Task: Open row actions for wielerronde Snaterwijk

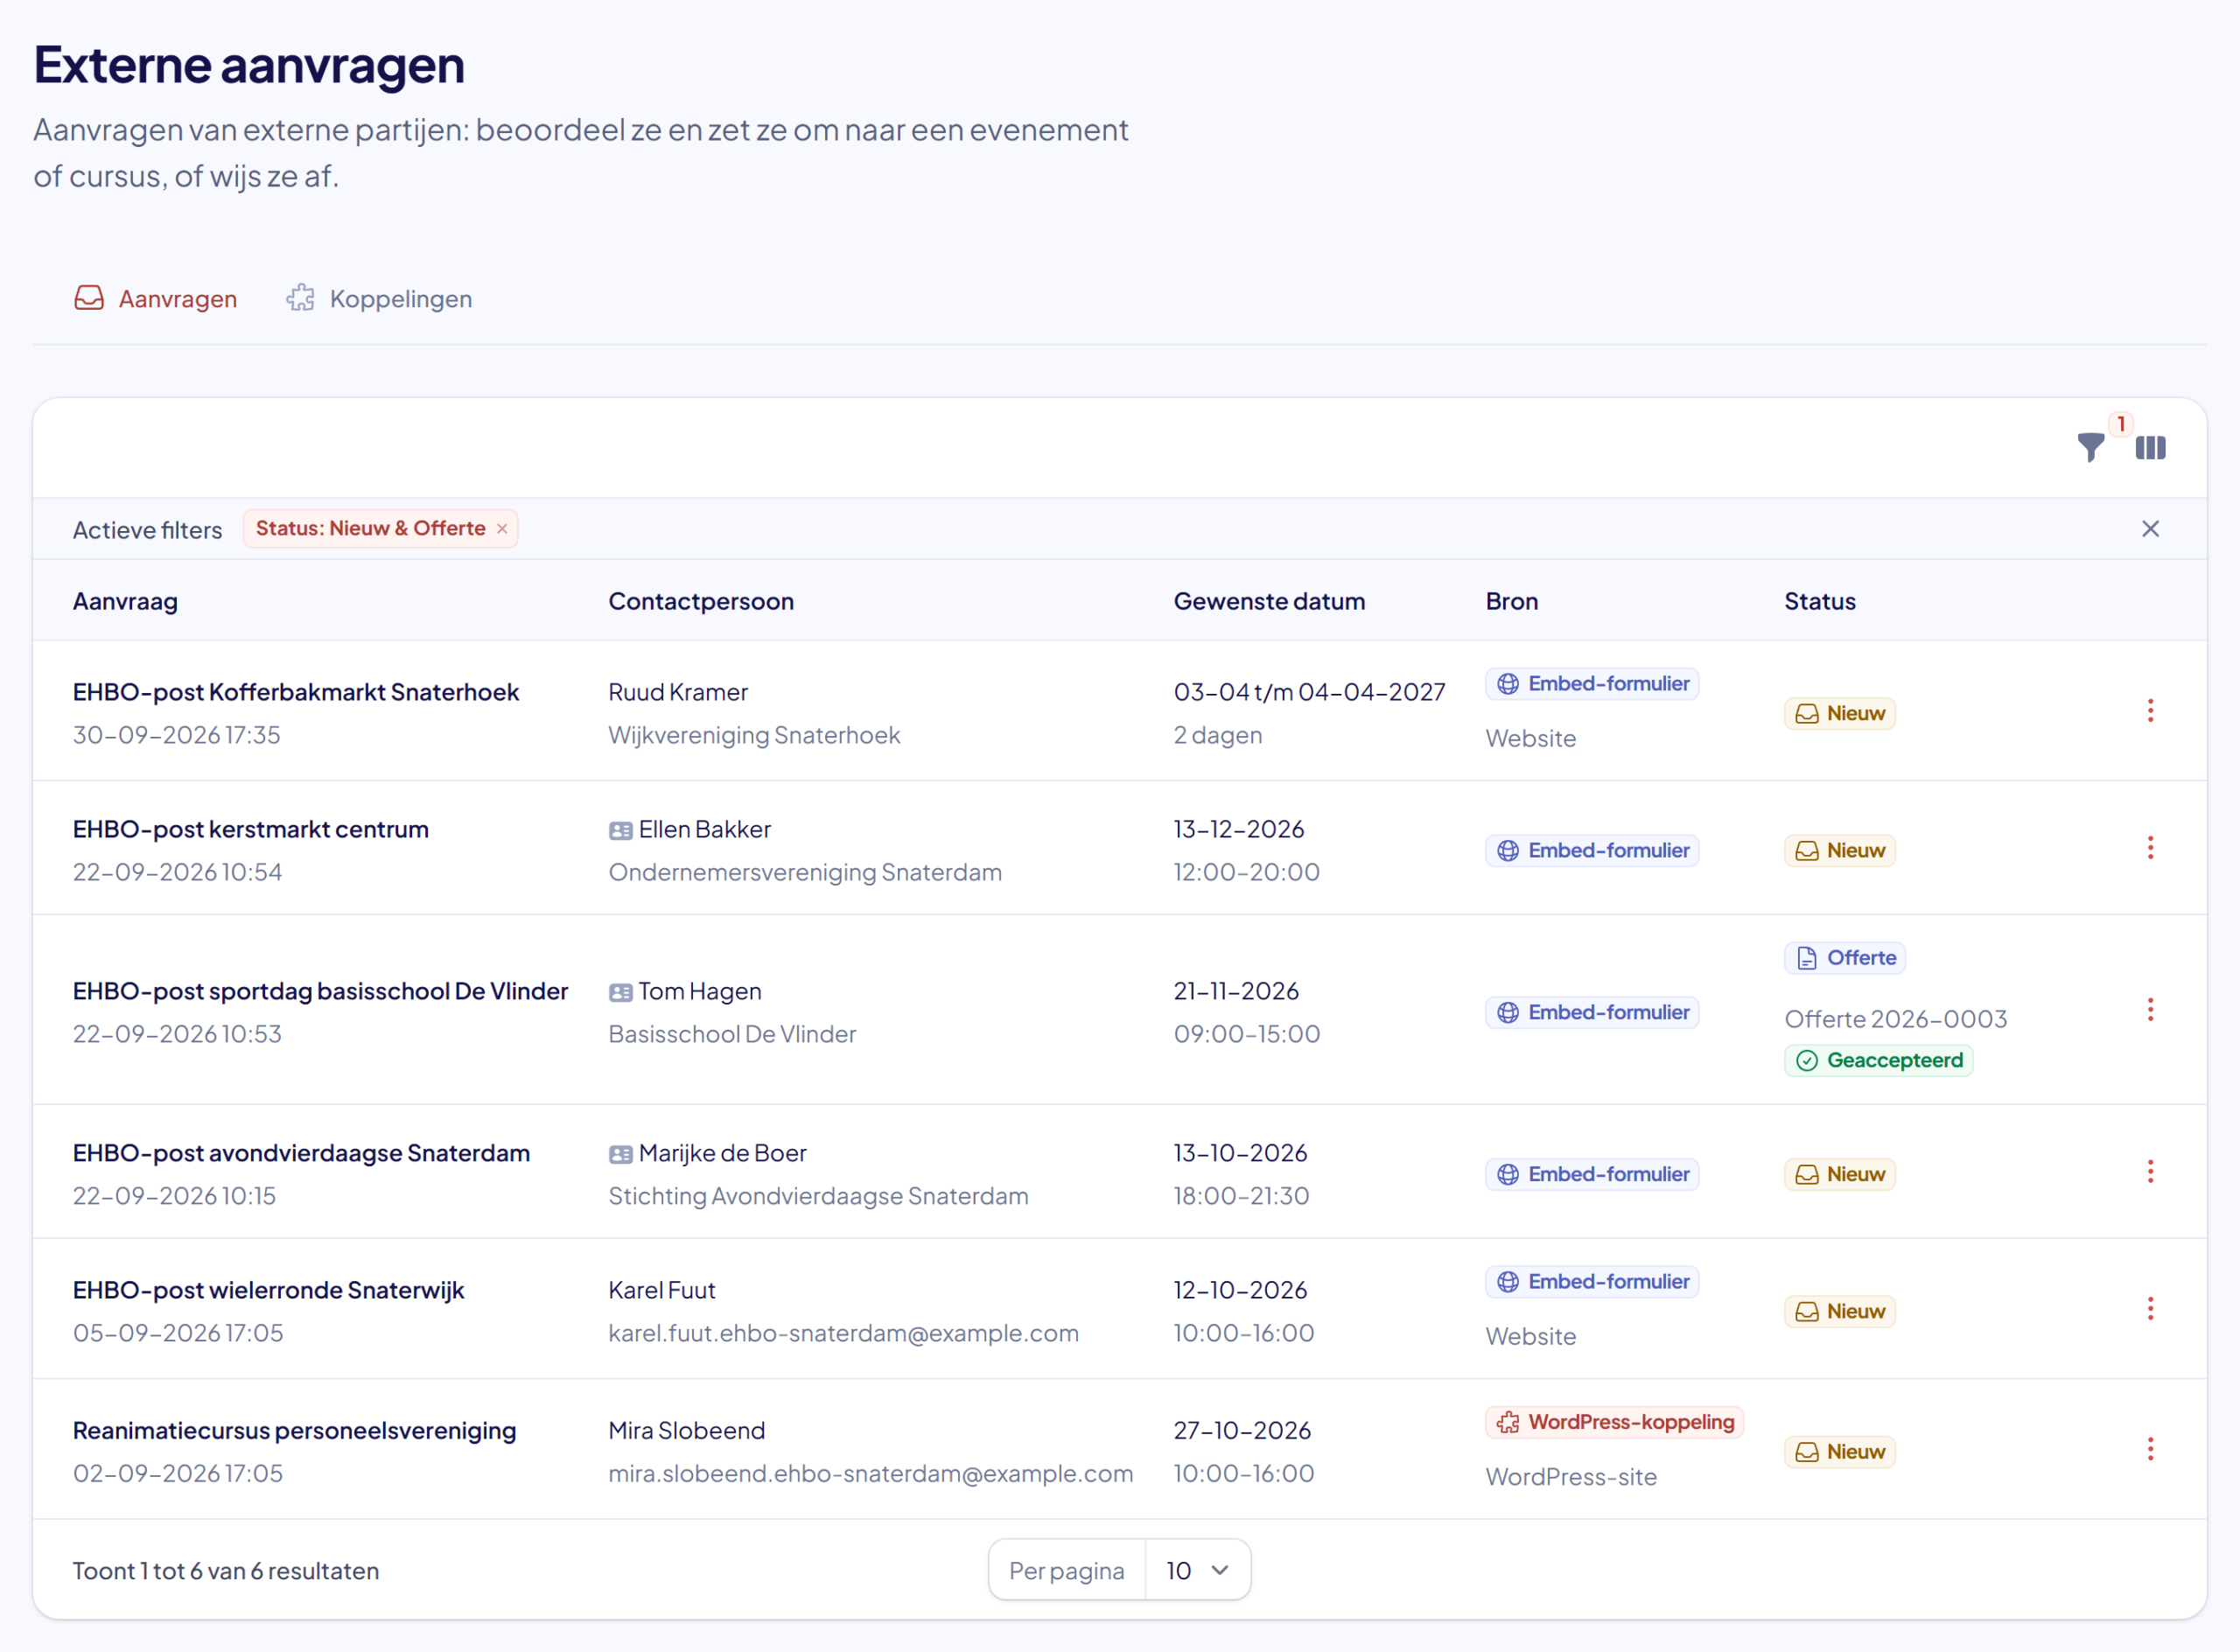Action: point(2150,1309)
